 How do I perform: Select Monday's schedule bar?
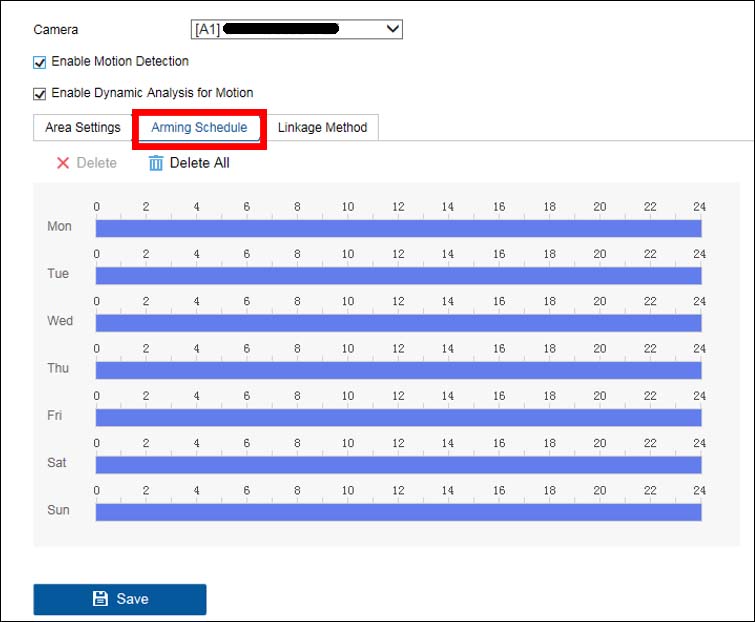[398, 229]
